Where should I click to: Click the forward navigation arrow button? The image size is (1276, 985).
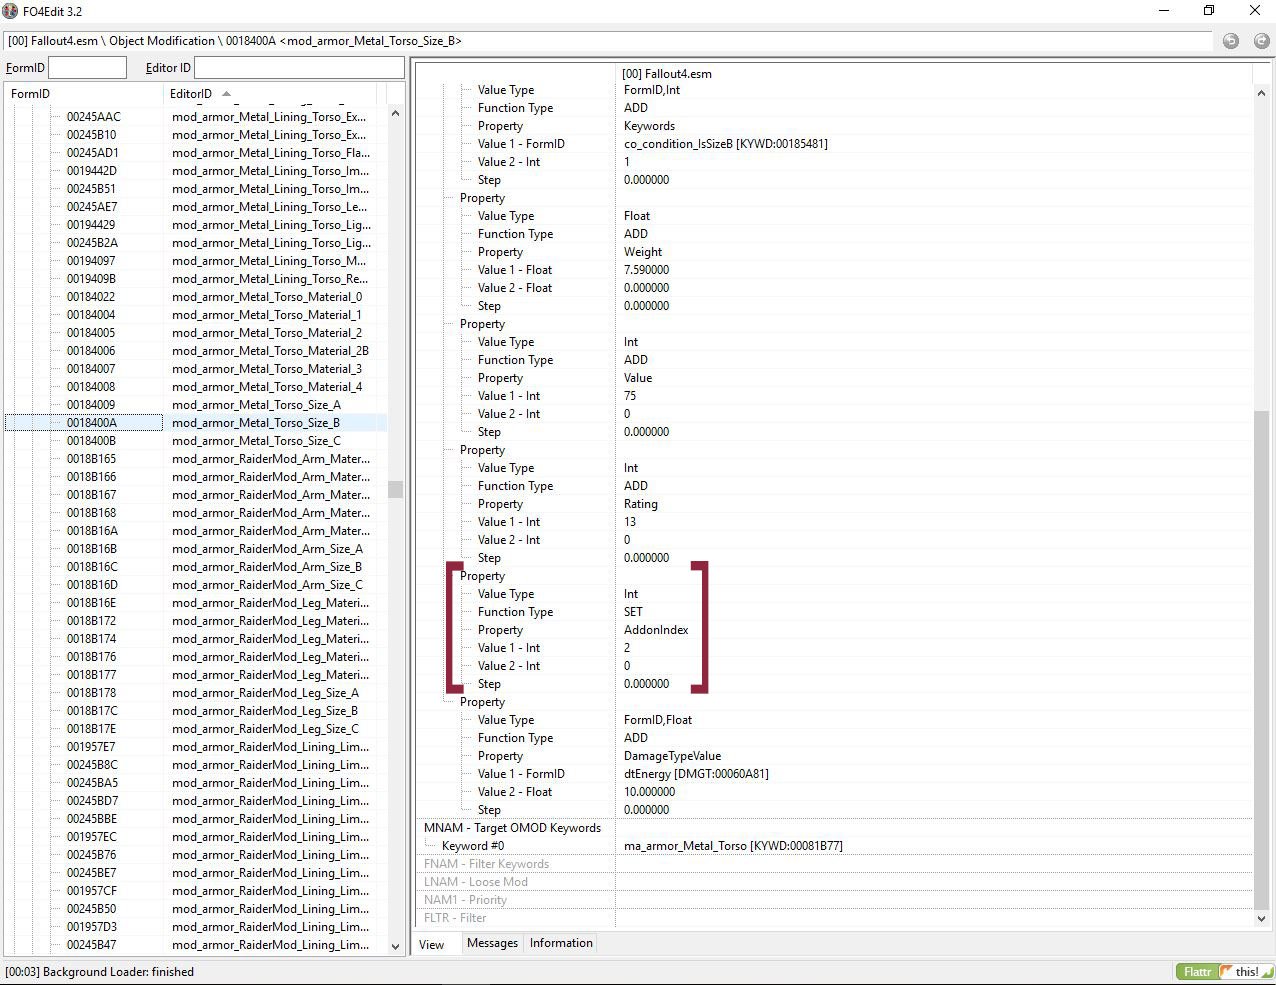(x=1261, y=41)
